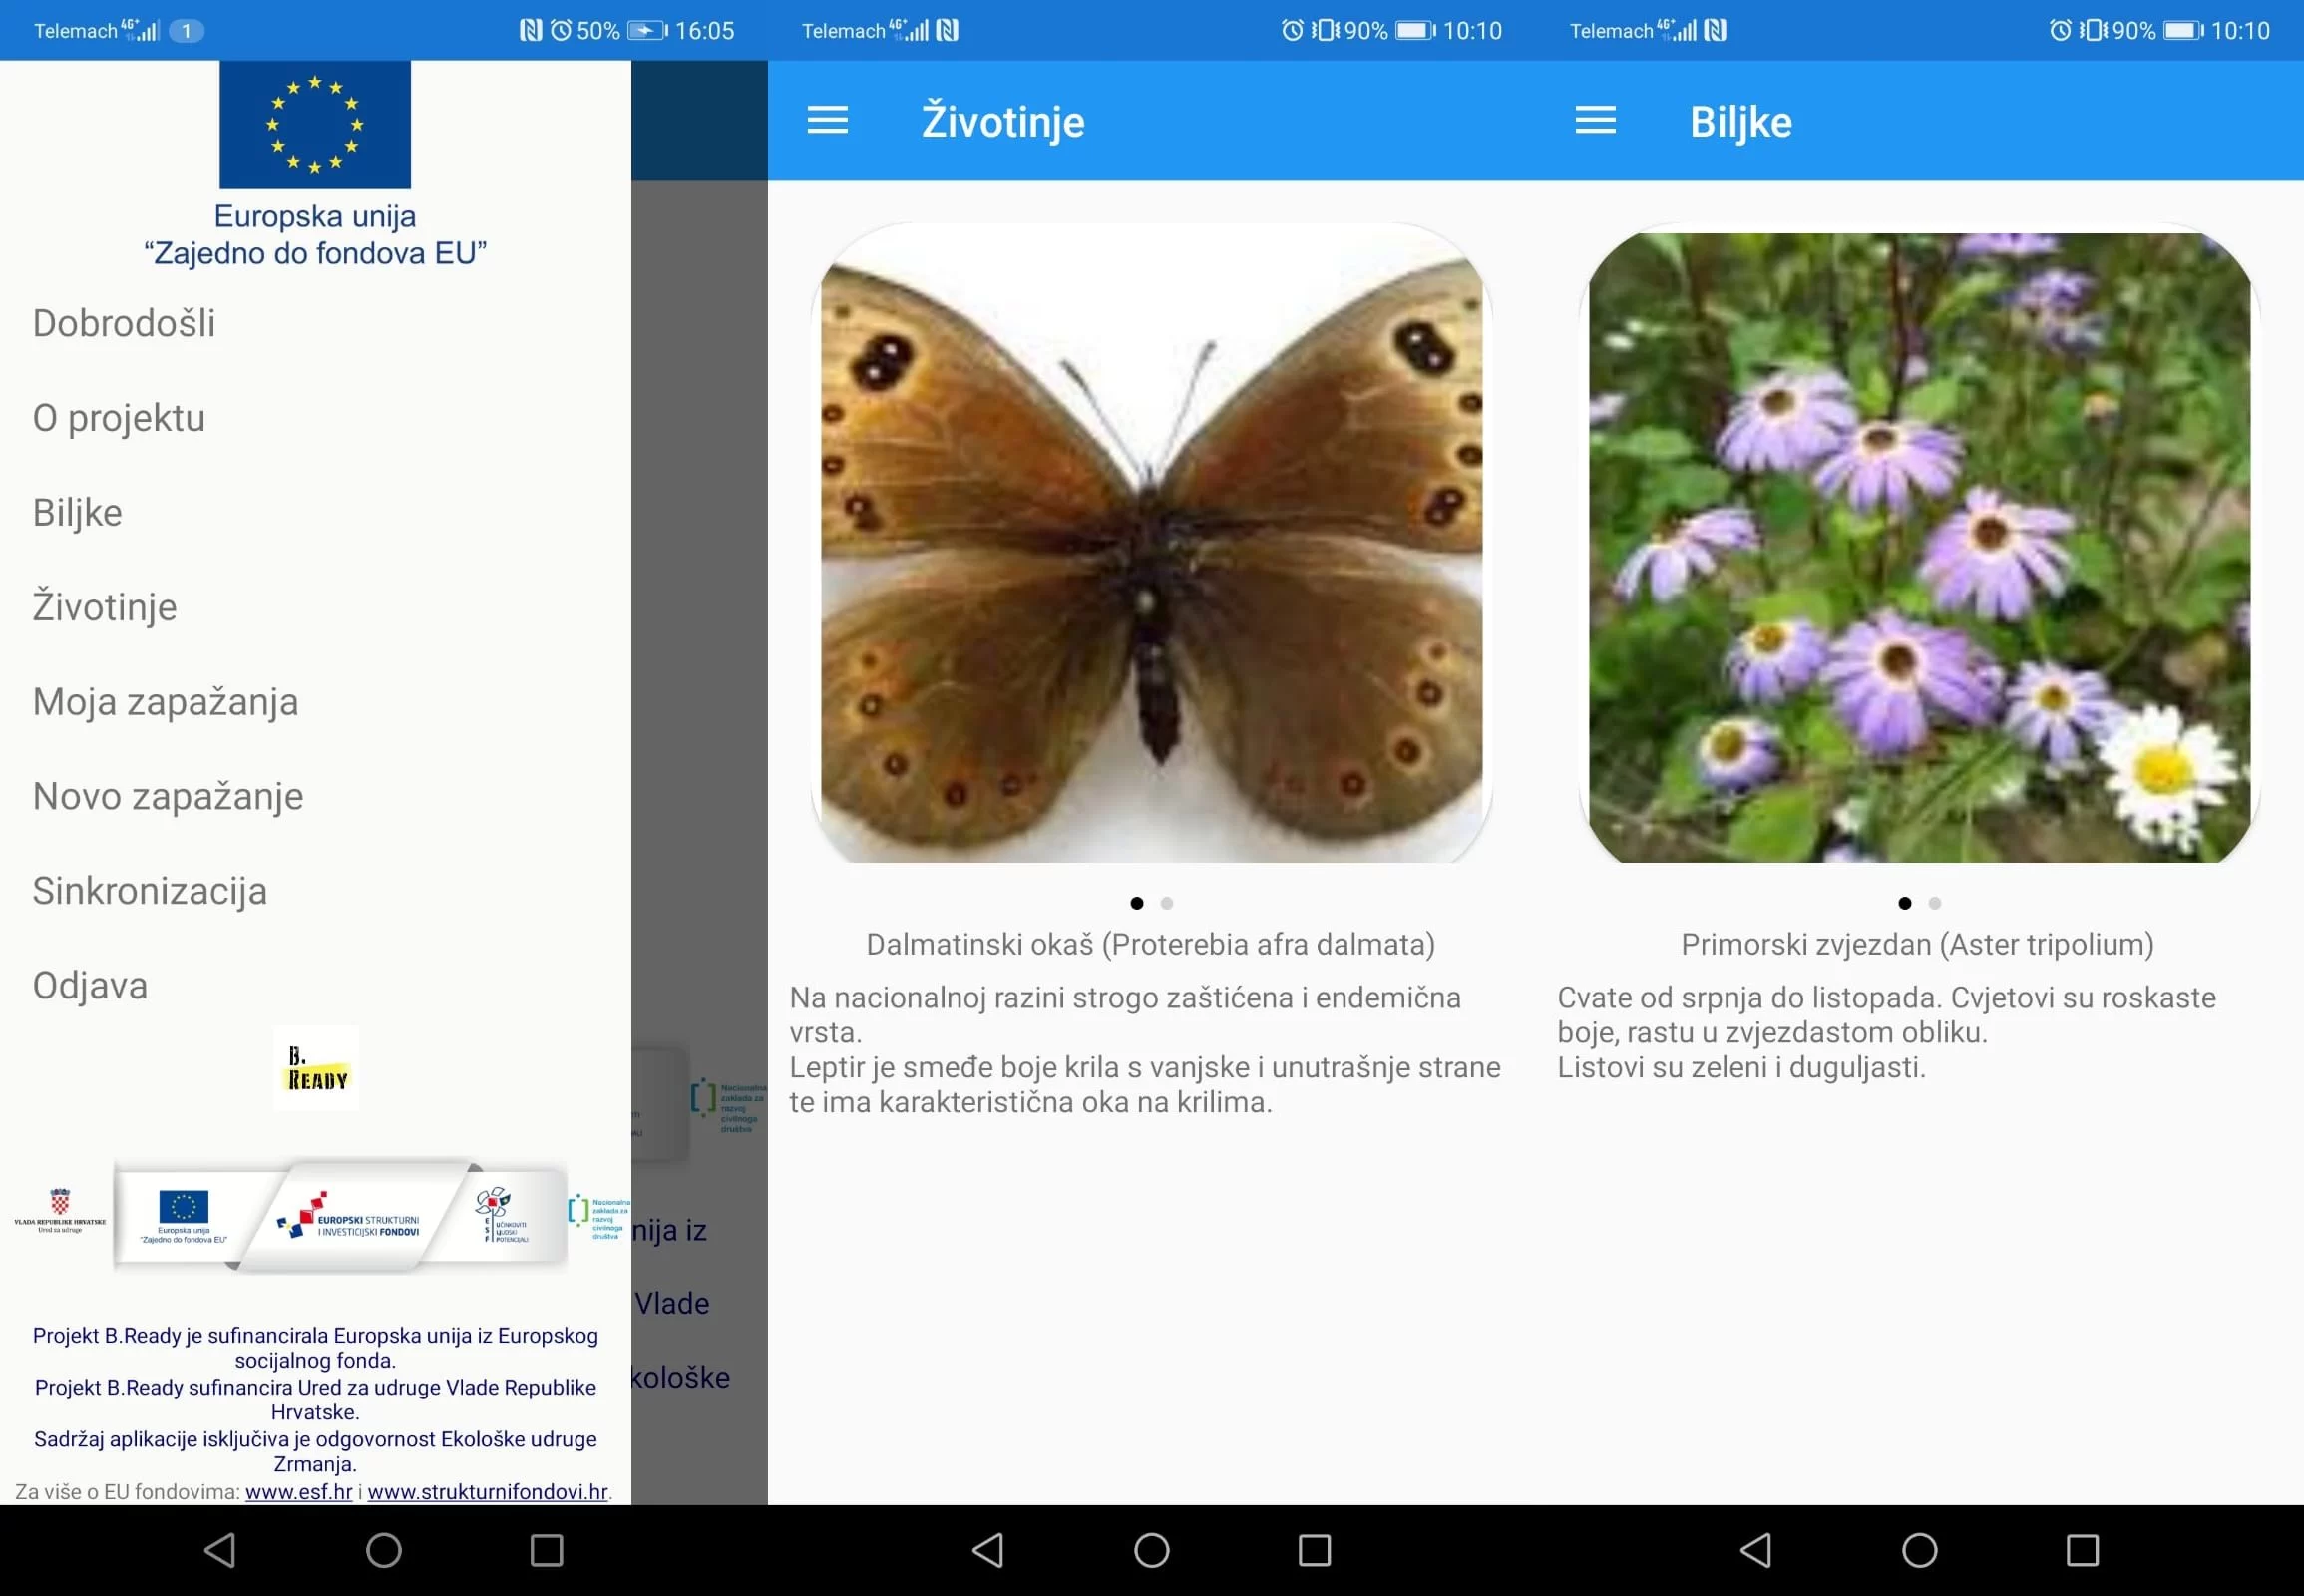
Task: Open Životinje from drawer menu
Action: 105,608
